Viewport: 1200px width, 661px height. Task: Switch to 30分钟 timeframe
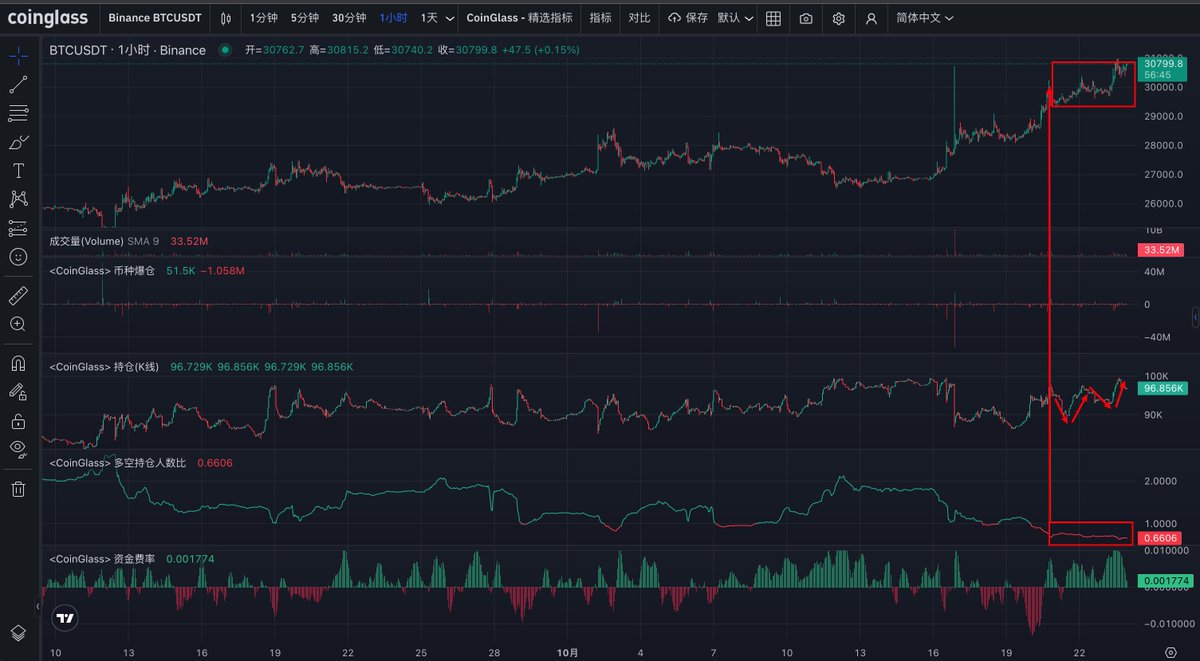coord(349,18)
